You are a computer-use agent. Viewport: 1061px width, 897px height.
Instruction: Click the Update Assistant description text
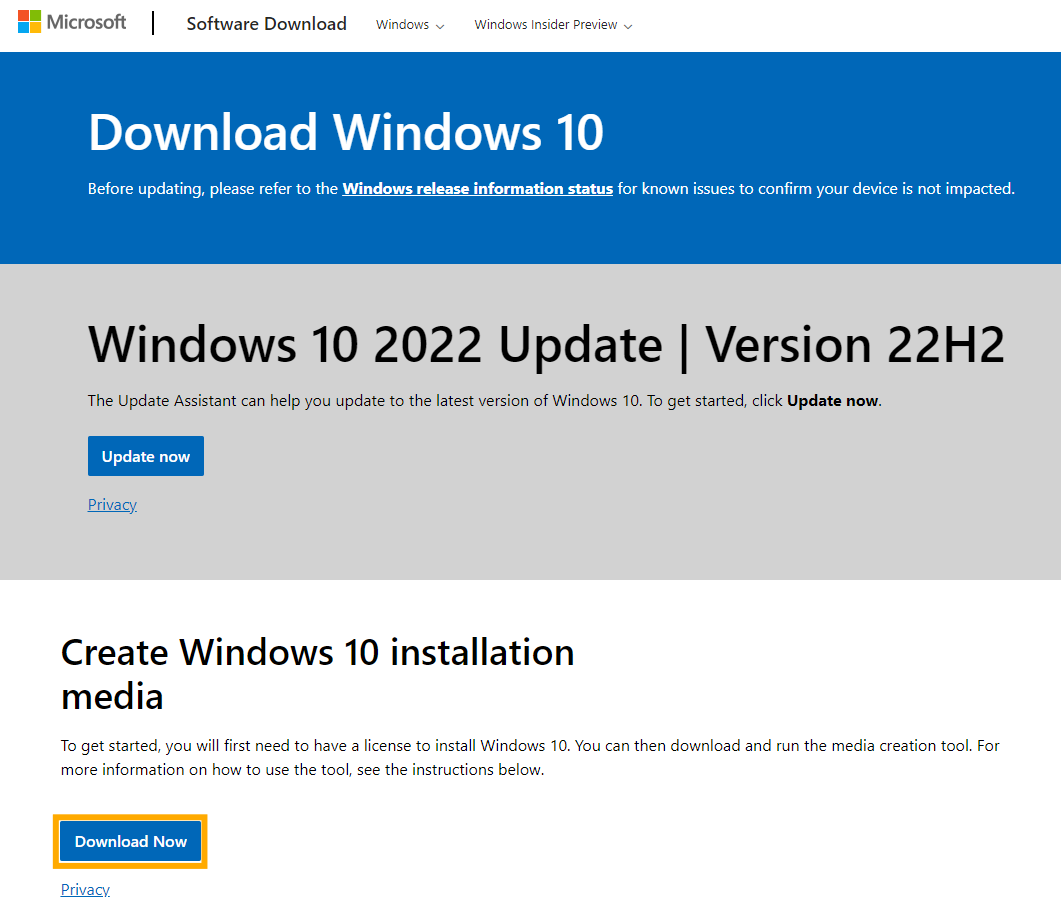pos(484,400)
